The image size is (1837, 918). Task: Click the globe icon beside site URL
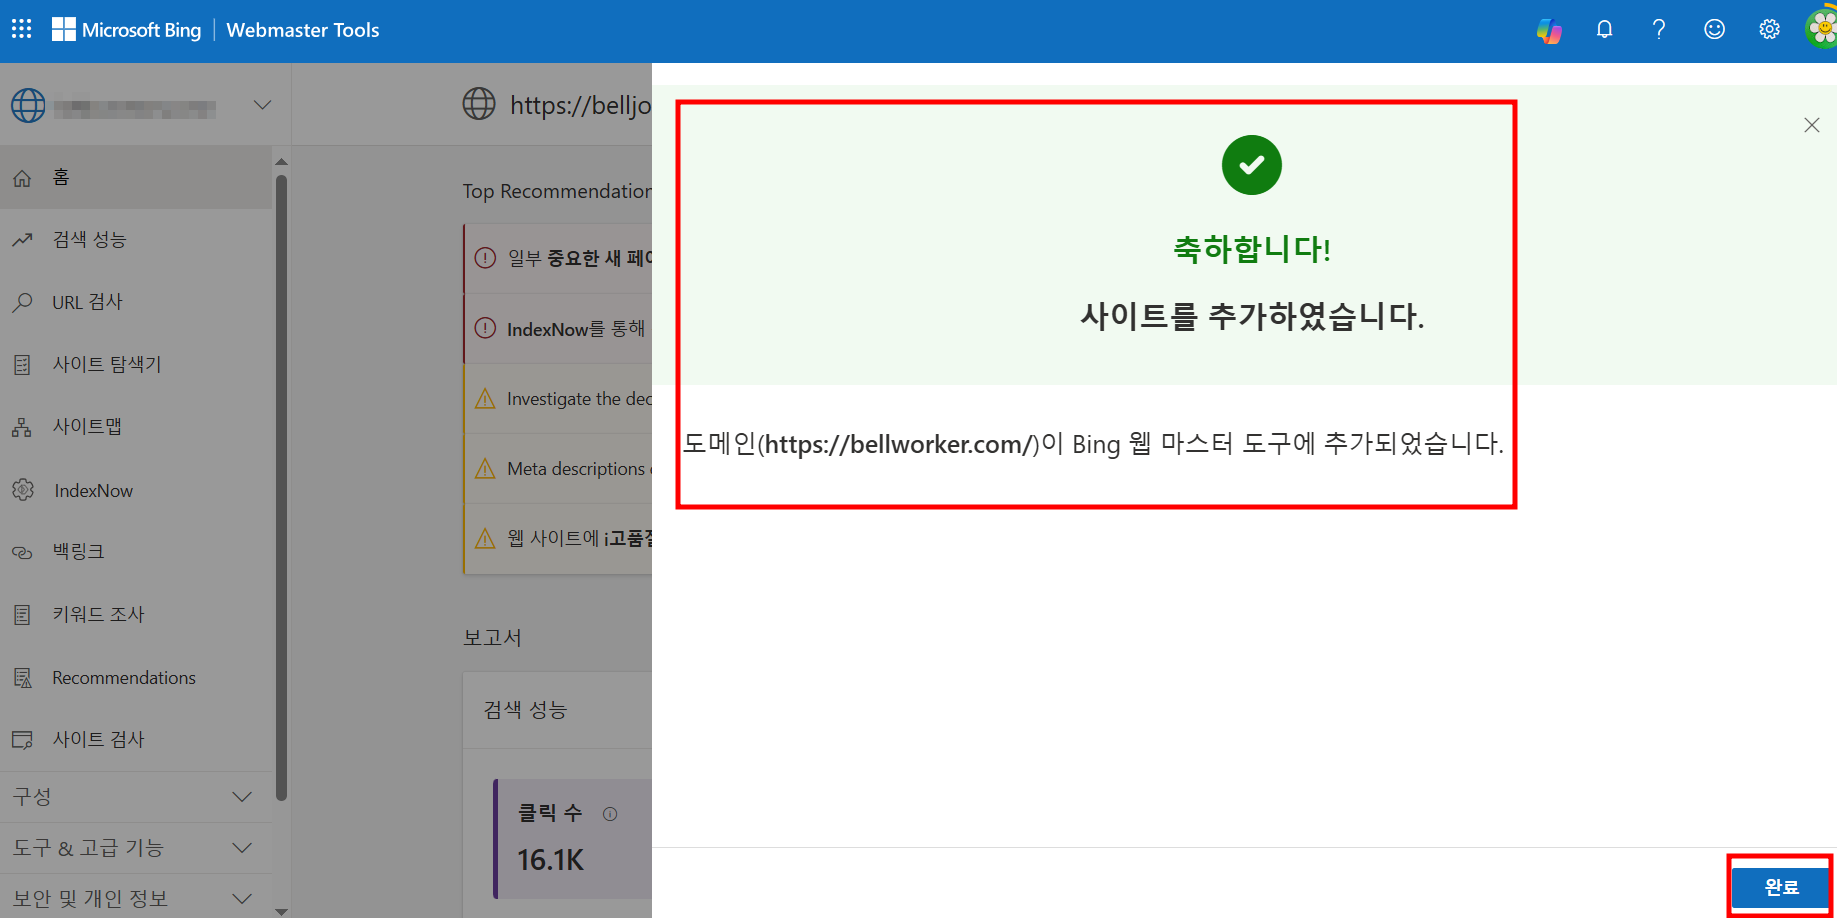coord(479,104)
